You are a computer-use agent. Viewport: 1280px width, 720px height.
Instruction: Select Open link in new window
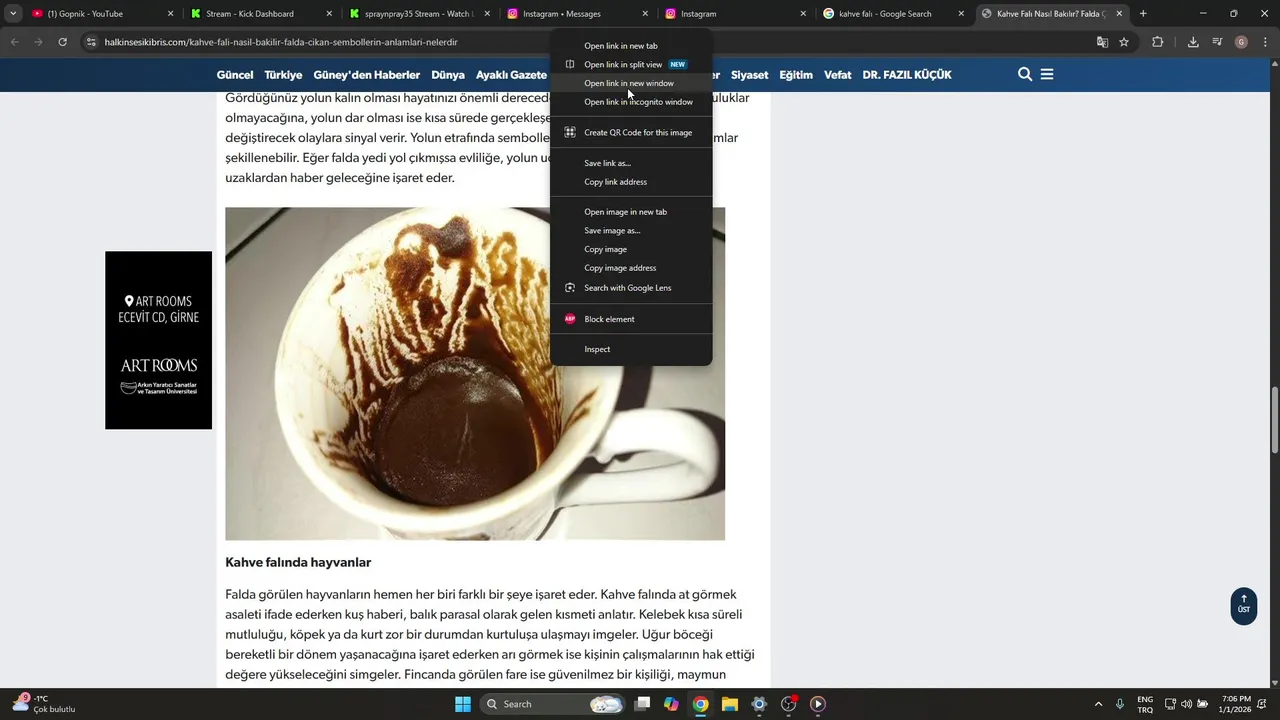[631, 83]
